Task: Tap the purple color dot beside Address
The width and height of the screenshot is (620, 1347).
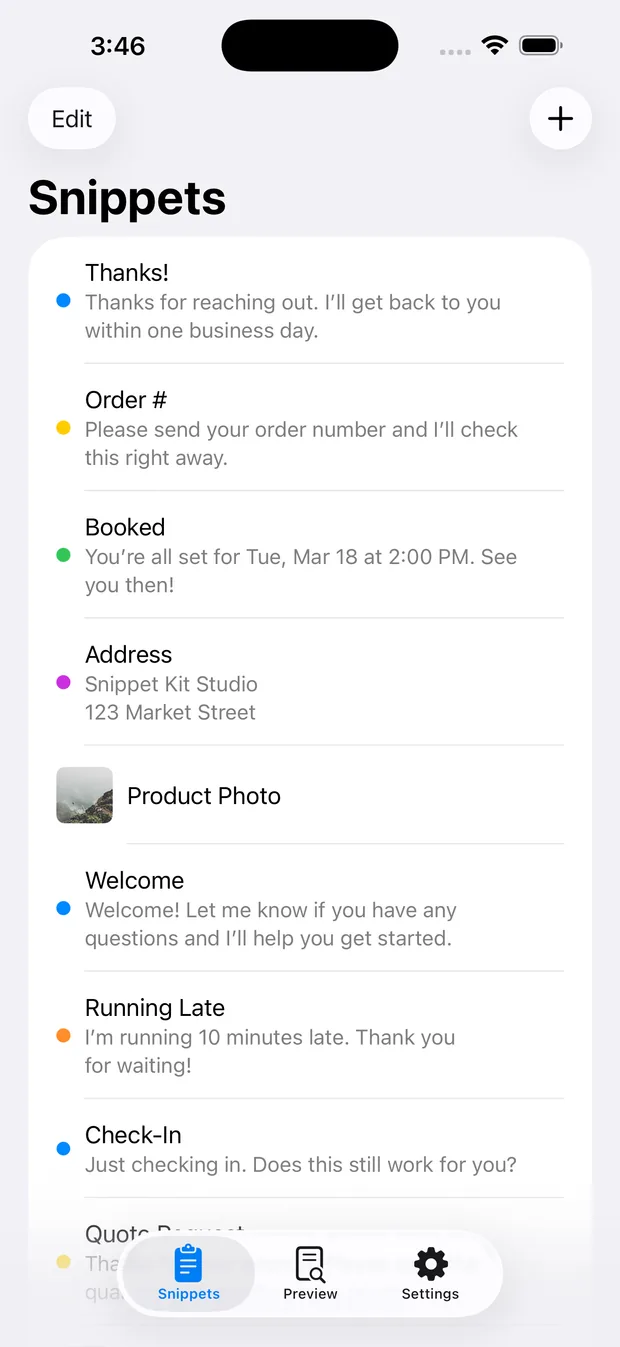Action: pyautogui.click(x=63, y=682)
